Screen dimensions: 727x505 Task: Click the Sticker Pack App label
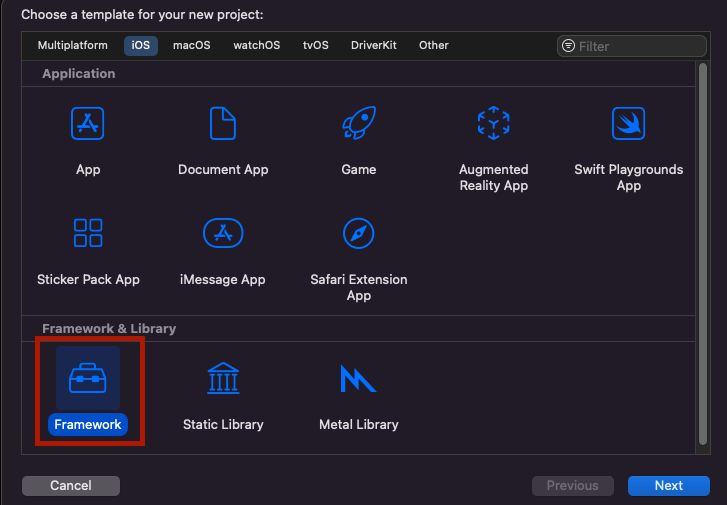pos(88,279)
